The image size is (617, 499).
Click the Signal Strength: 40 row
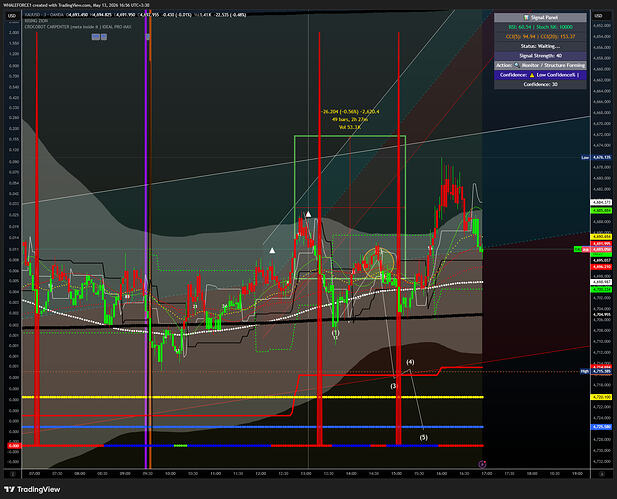tap(540, 55)
